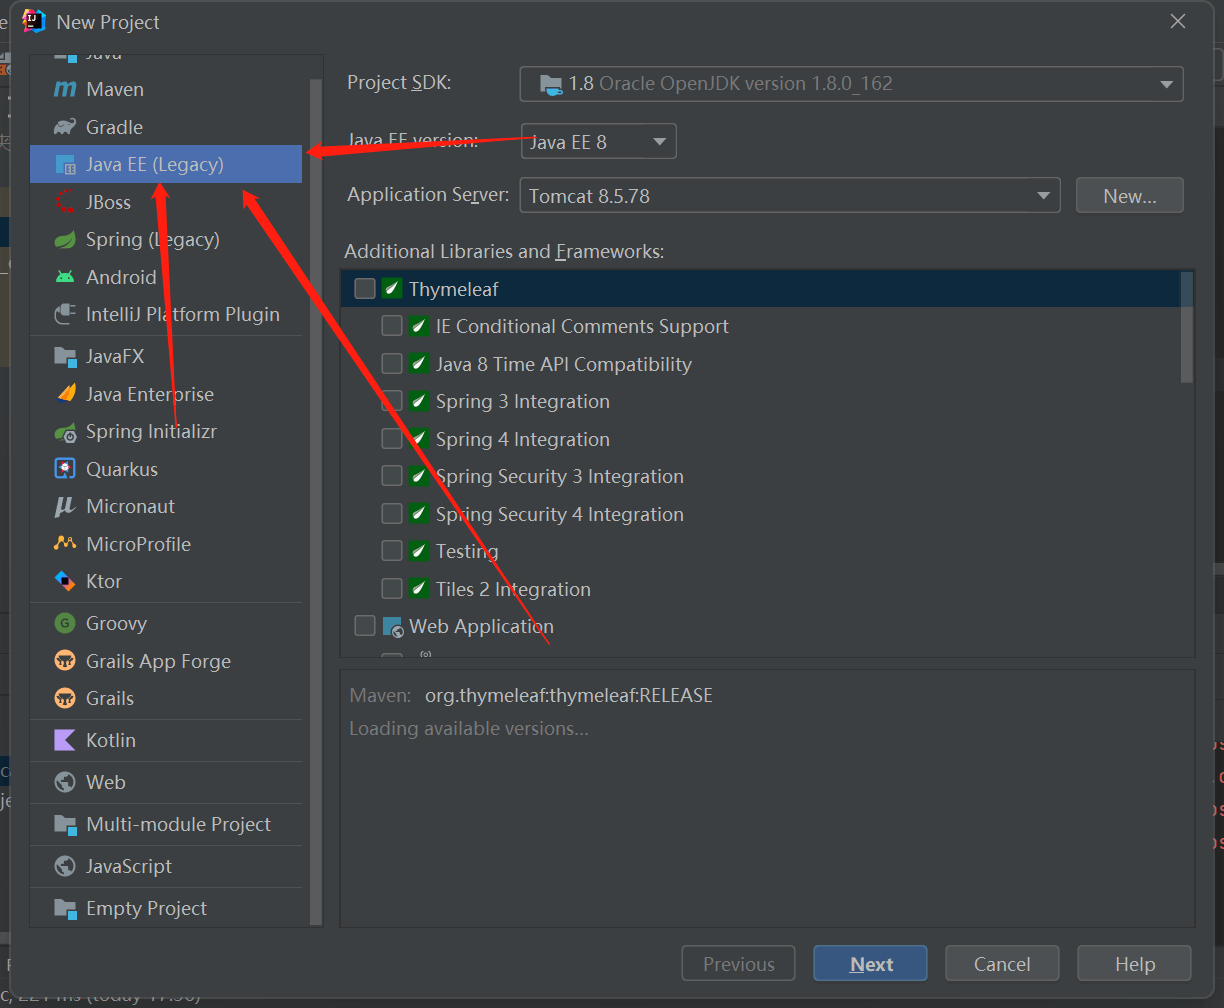Viewport: 1224px width, 1008px height.
Task: Click the Previous button
Action: click(739, 964)
